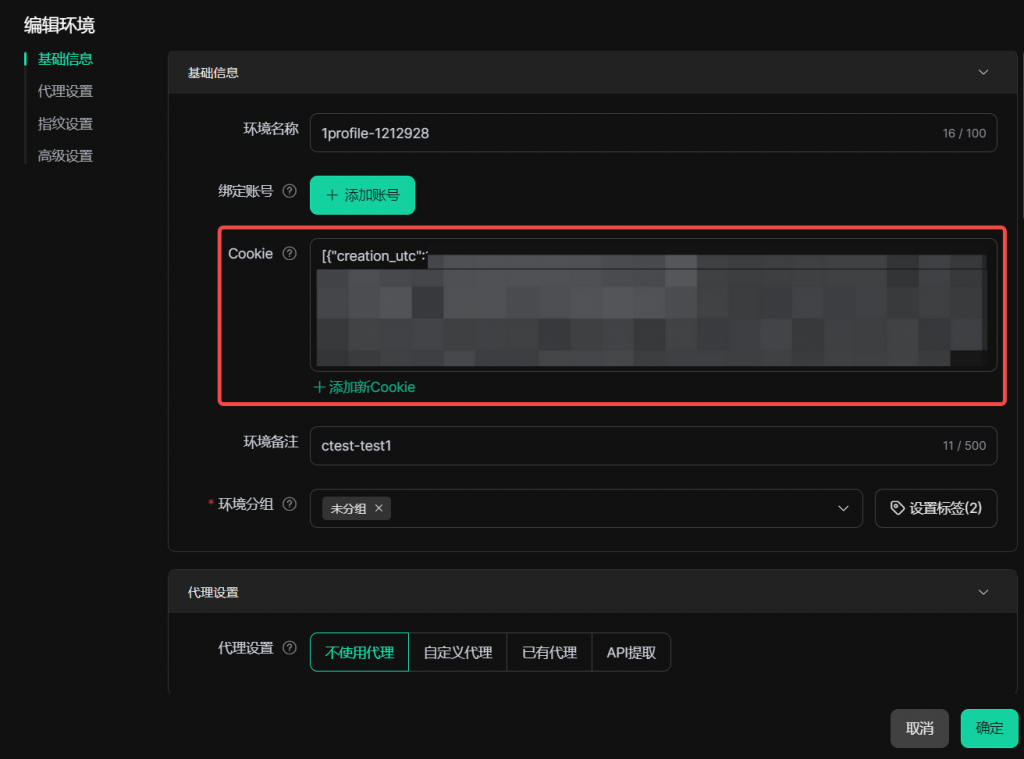The width and height of the screenshot is (1024, 759).
Task: Click help icon next to 绑定账号
Action: pos(290,191)
